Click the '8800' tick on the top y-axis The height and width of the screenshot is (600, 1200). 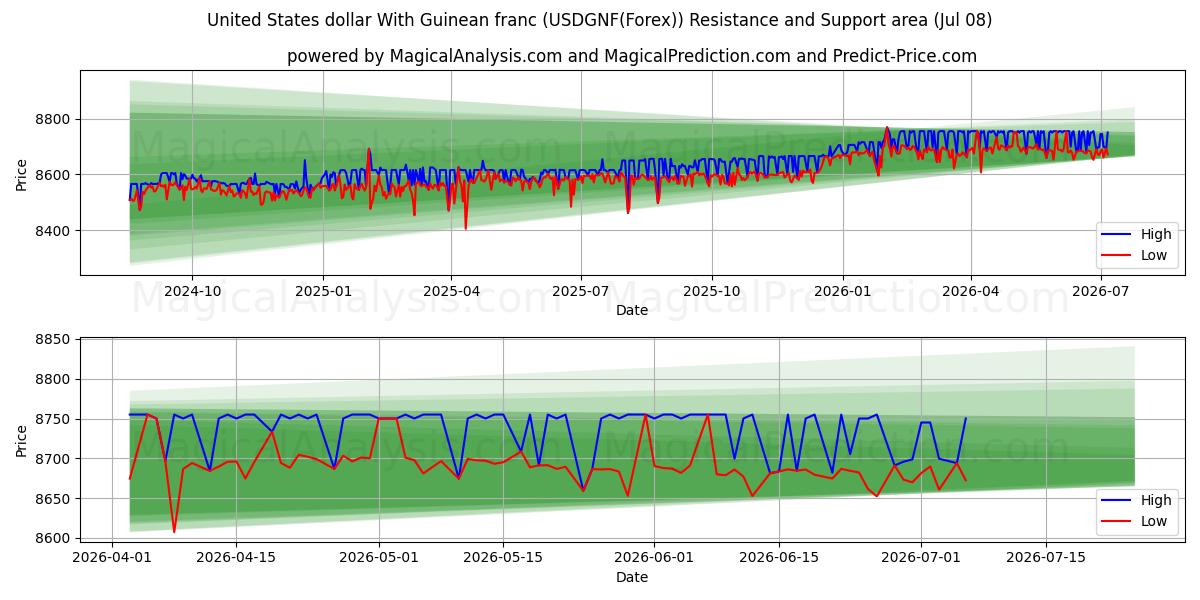[52, 120]
